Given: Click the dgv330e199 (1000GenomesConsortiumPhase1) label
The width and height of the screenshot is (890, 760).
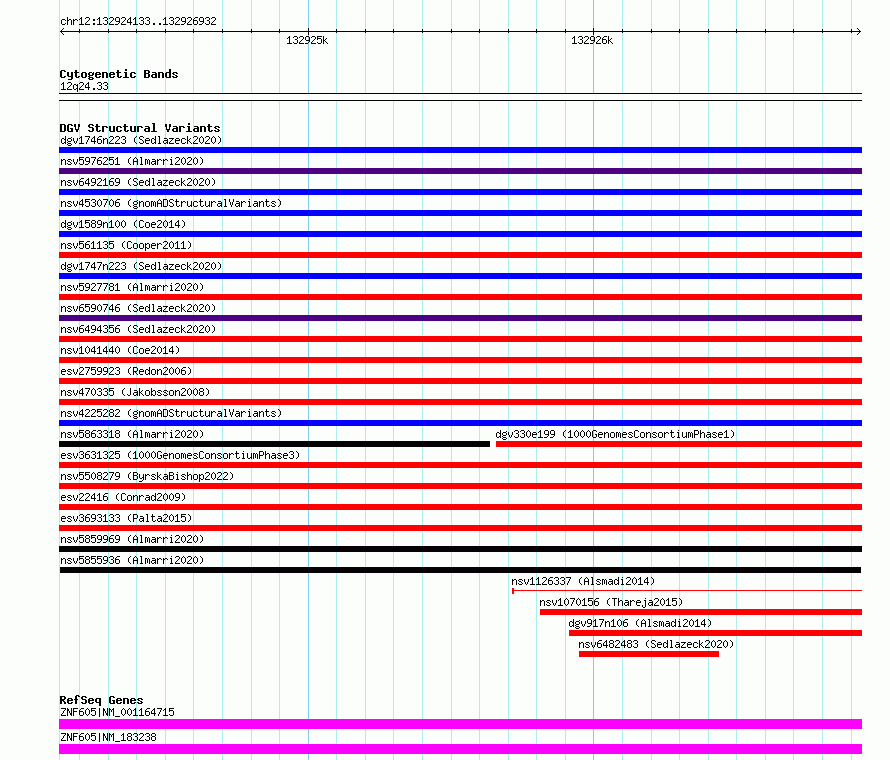Looking at the screenshot, I should pyautogui.click(x=615, y=434).
